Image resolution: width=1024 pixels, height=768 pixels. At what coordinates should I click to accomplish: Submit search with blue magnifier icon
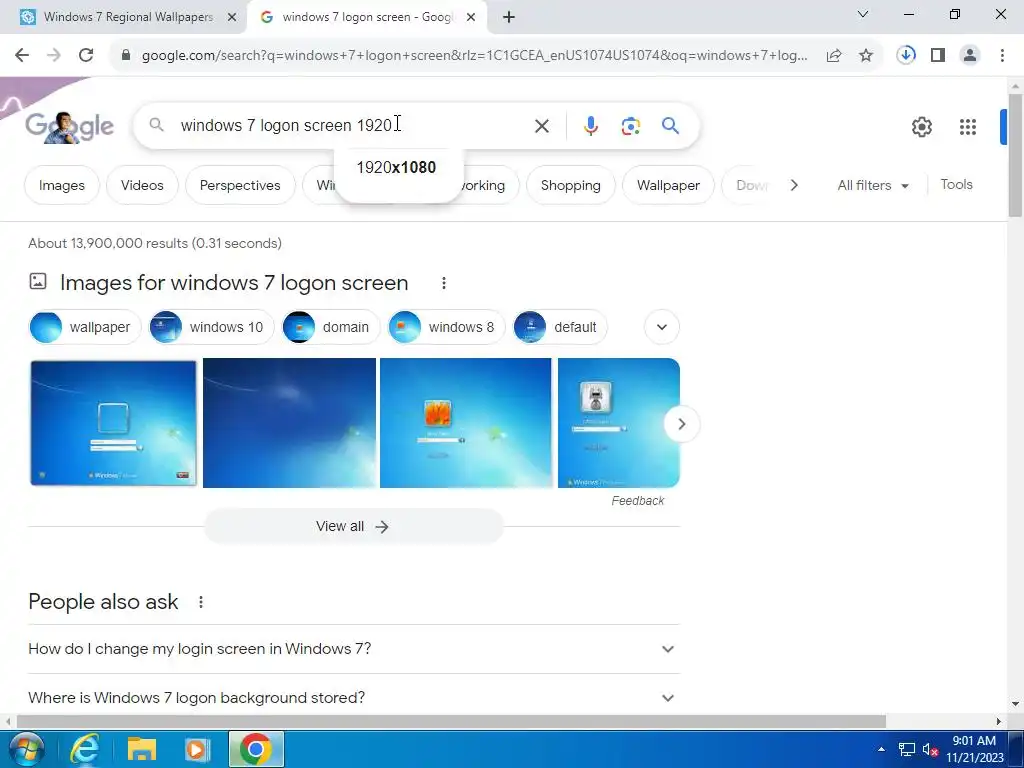[670, 125]
